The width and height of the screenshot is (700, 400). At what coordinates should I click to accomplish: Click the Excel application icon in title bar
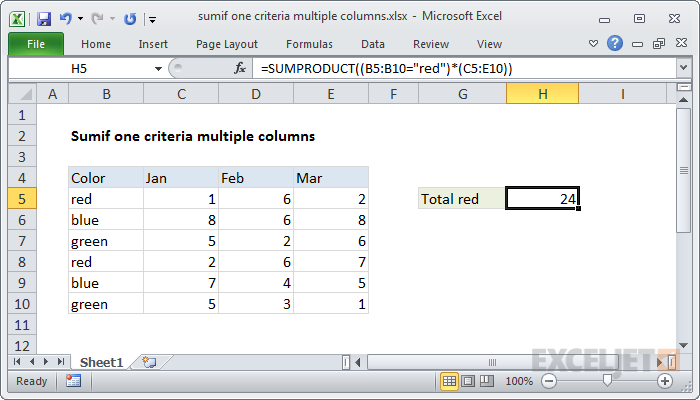click(17, 19)
